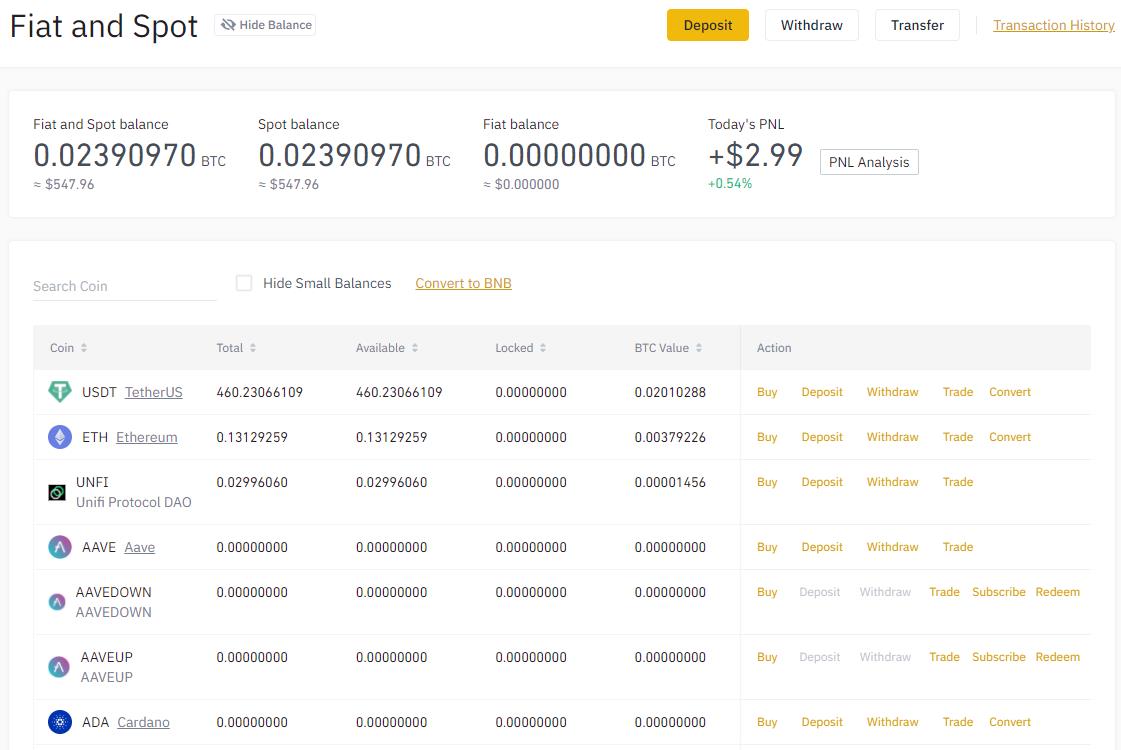Click Withdraw in AAVE Aave row
This screenshot has height=750, width=1121.
click(892, 547)
